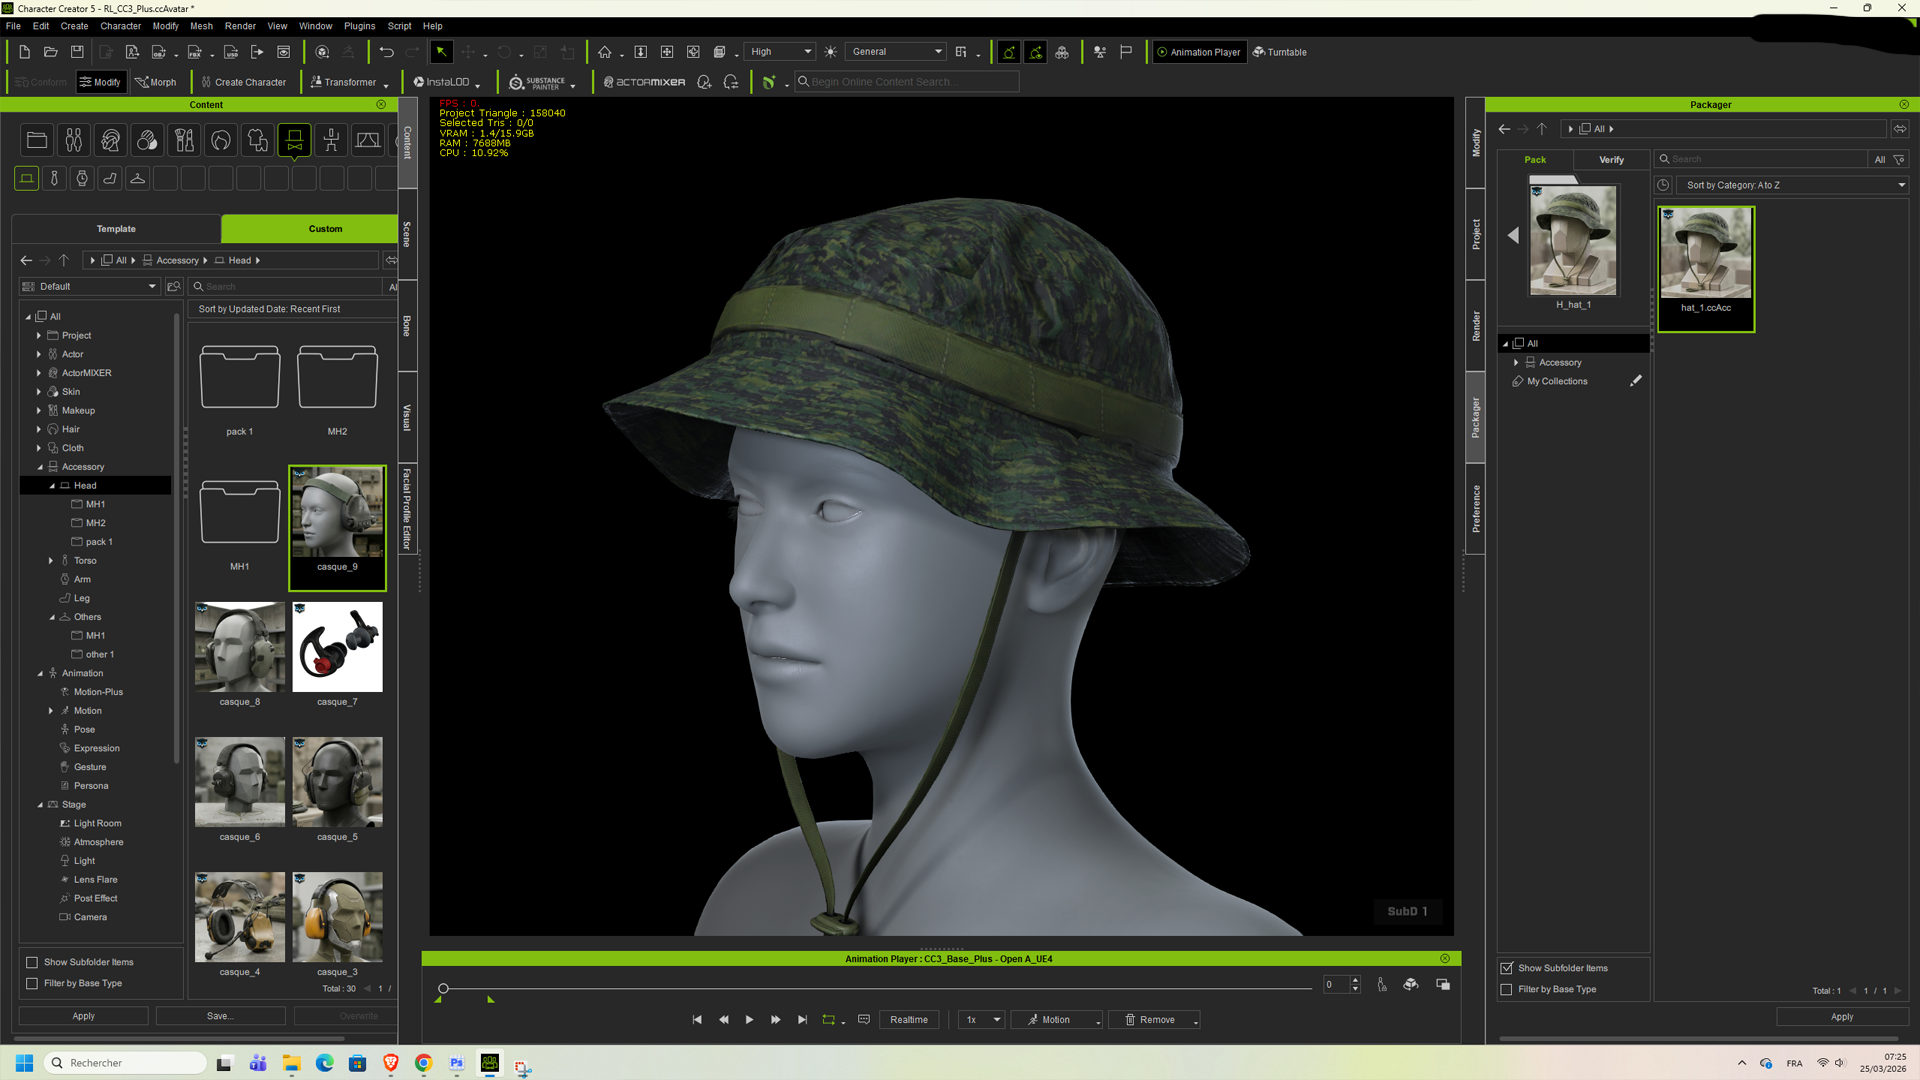
Task: Open Brave browser from taskbar
Action: tap(391, 1063)
